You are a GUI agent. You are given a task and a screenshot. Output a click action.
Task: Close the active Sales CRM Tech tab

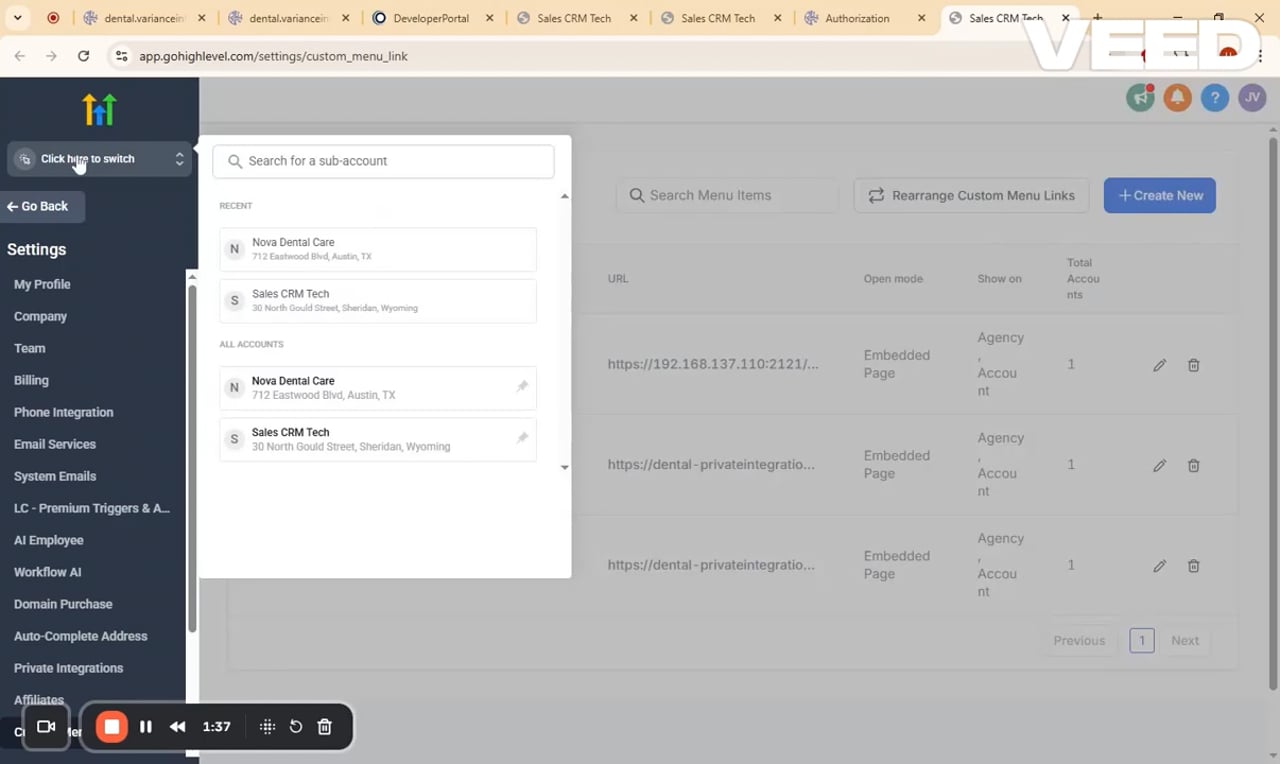(1065, 18)
